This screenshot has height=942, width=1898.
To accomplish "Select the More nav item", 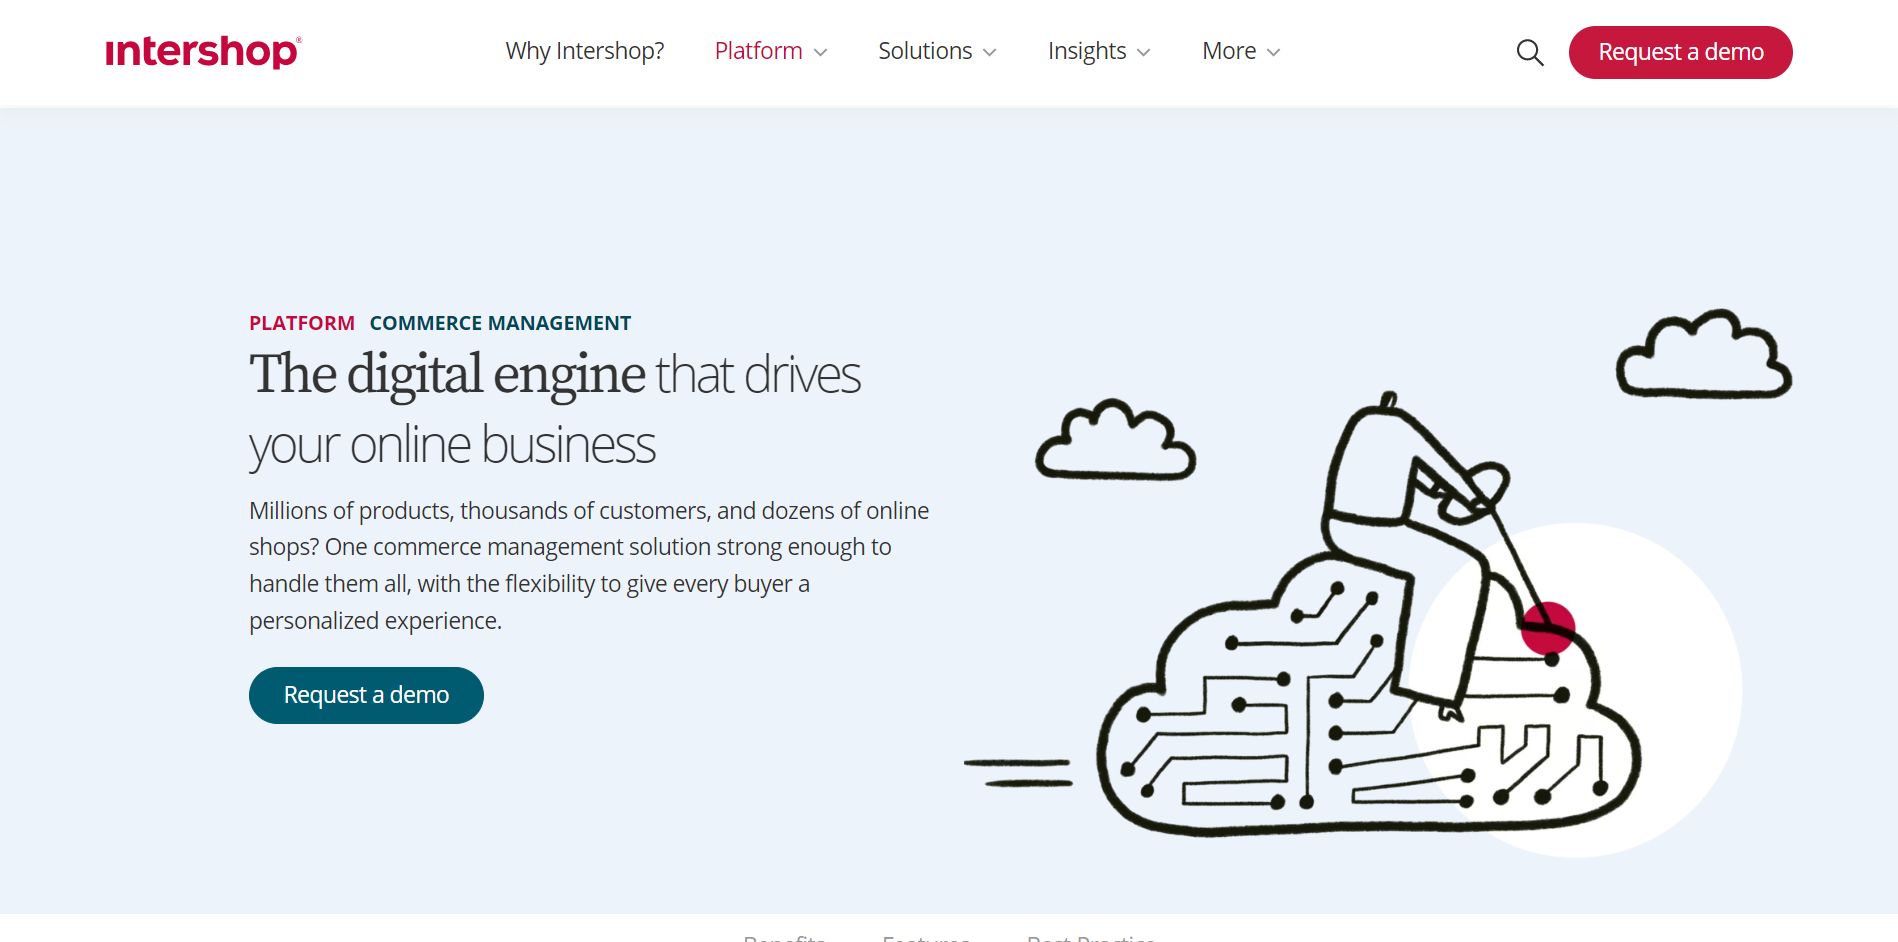I will click(1229, 51).
